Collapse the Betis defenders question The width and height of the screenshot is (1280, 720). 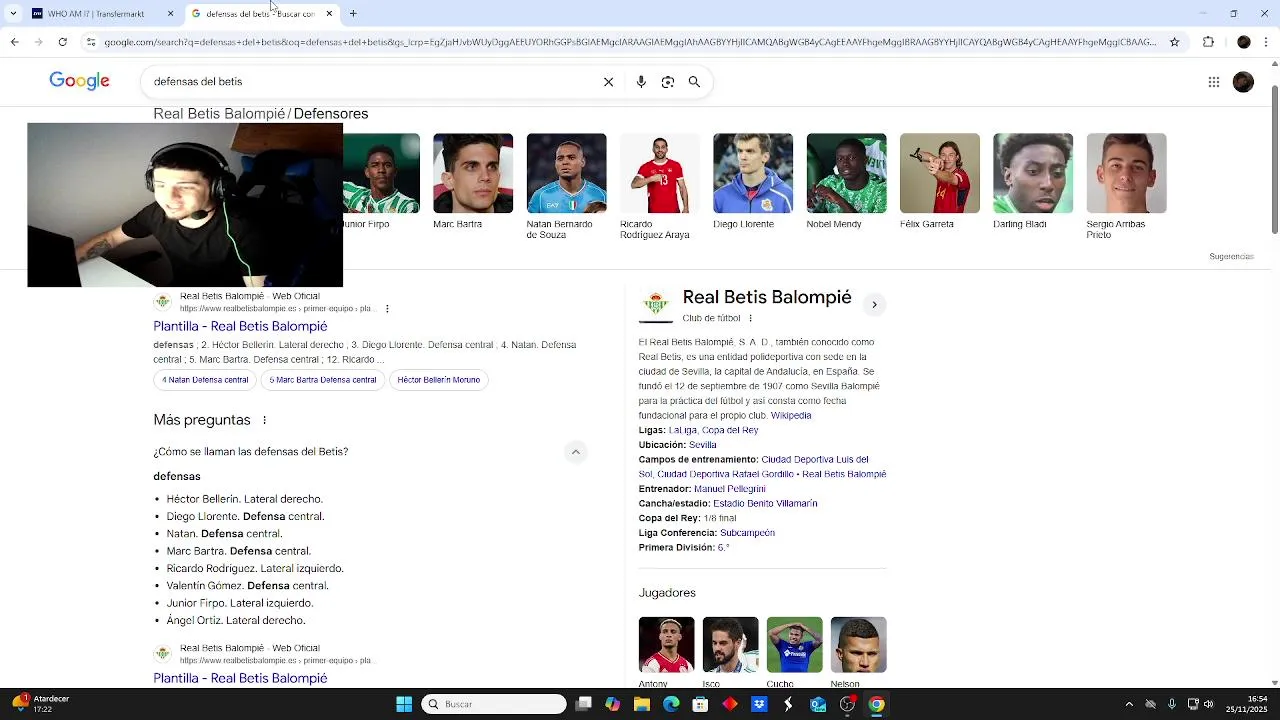tap(576, 452)
